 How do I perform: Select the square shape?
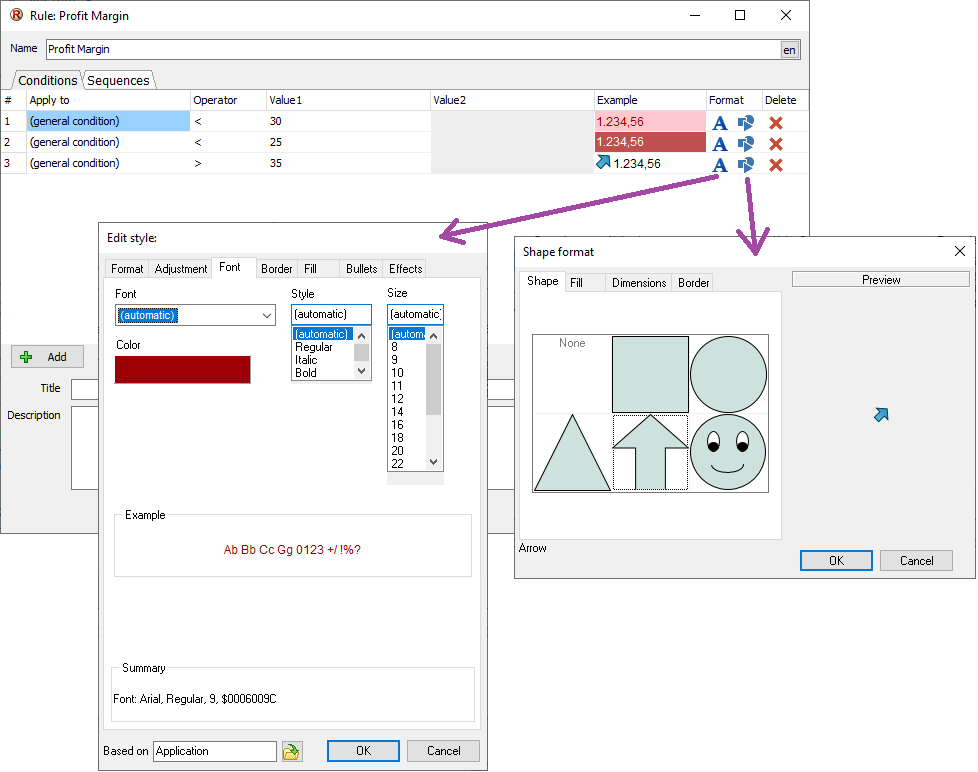tap(651, 374)
